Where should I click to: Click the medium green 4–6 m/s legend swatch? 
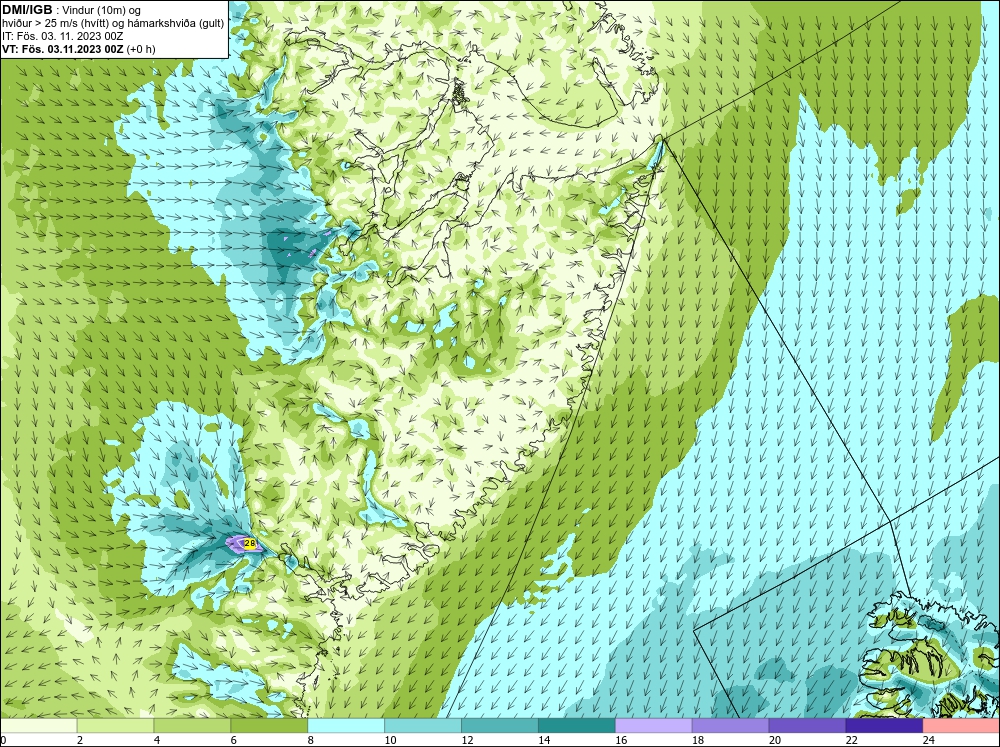pos(192,726)
